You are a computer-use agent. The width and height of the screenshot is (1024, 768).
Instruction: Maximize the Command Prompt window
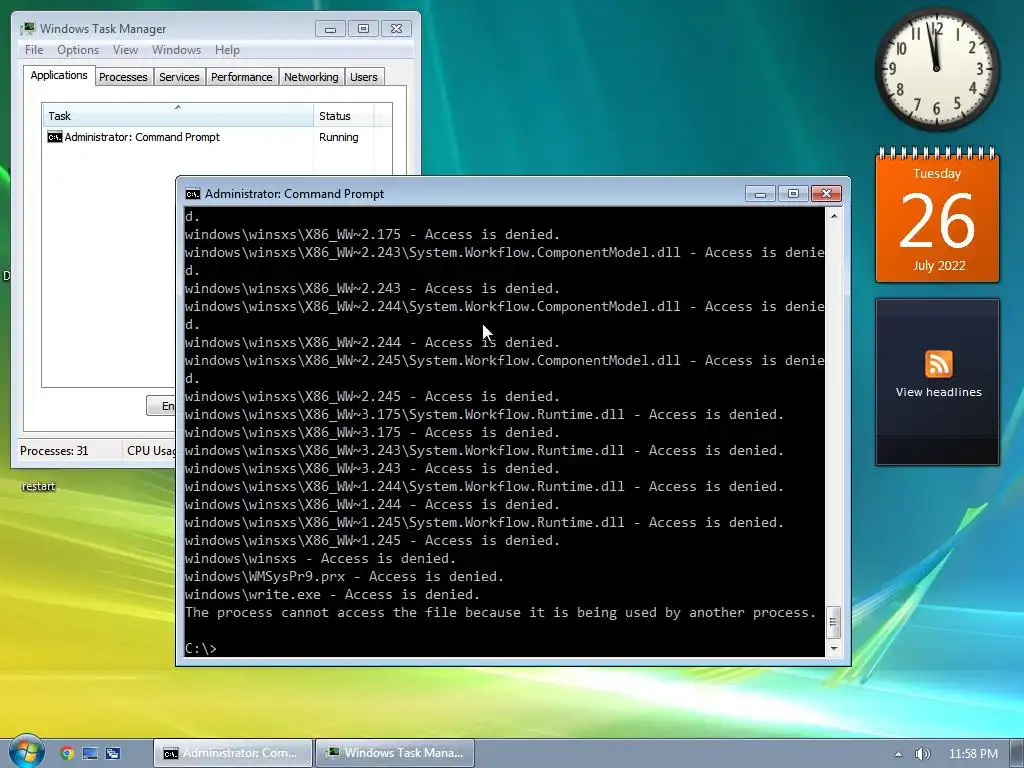point(793,194)
